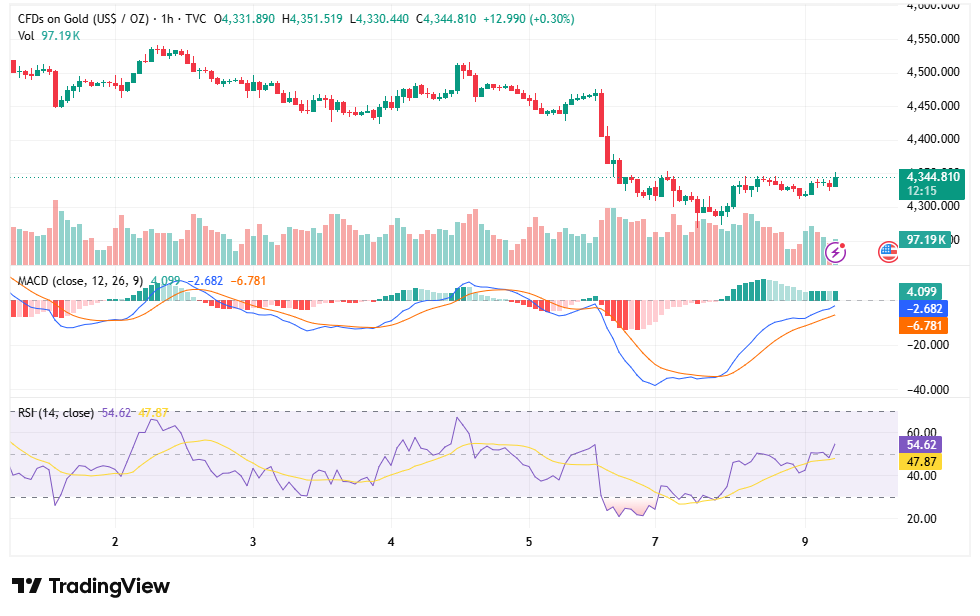Open the 'RSI (14, close)' legend
Image resolution: width=980 pixels, height=616 pixels.
click(x=56, y=413)
